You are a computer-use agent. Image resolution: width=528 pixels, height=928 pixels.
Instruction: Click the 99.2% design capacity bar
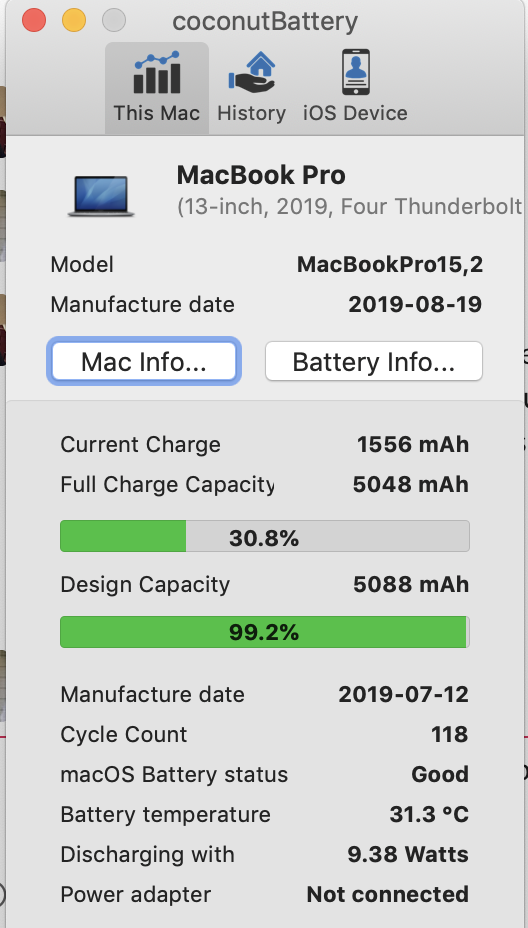click(265, 632)
